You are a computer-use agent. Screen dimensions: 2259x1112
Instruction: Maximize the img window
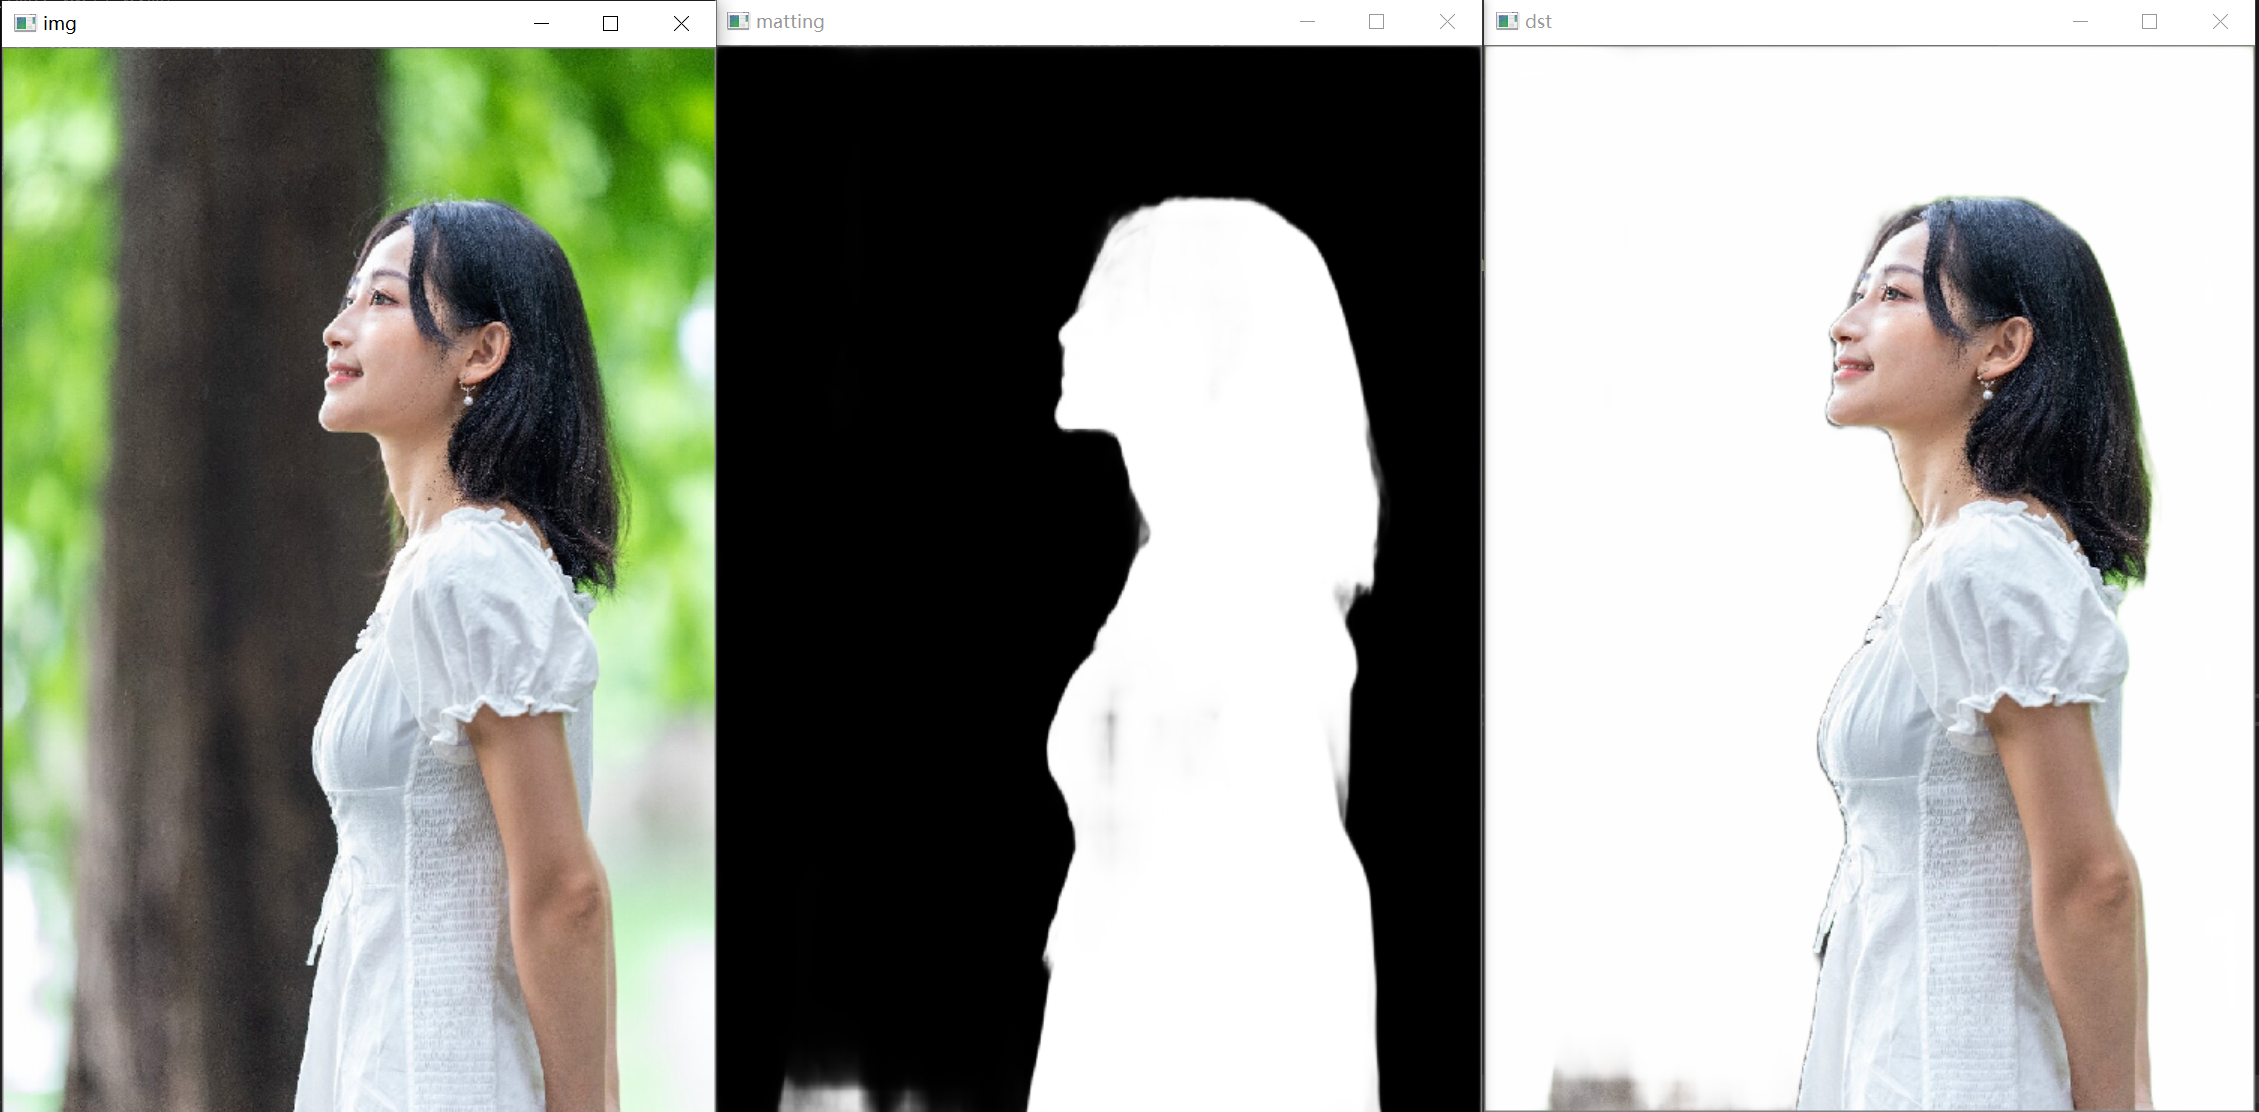(x=611, y=23)
